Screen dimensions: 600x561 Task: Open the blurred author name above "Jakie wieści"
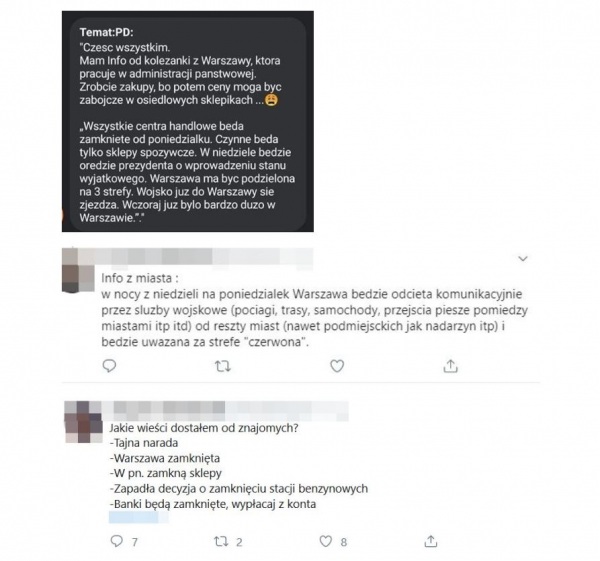click(228, 411)
